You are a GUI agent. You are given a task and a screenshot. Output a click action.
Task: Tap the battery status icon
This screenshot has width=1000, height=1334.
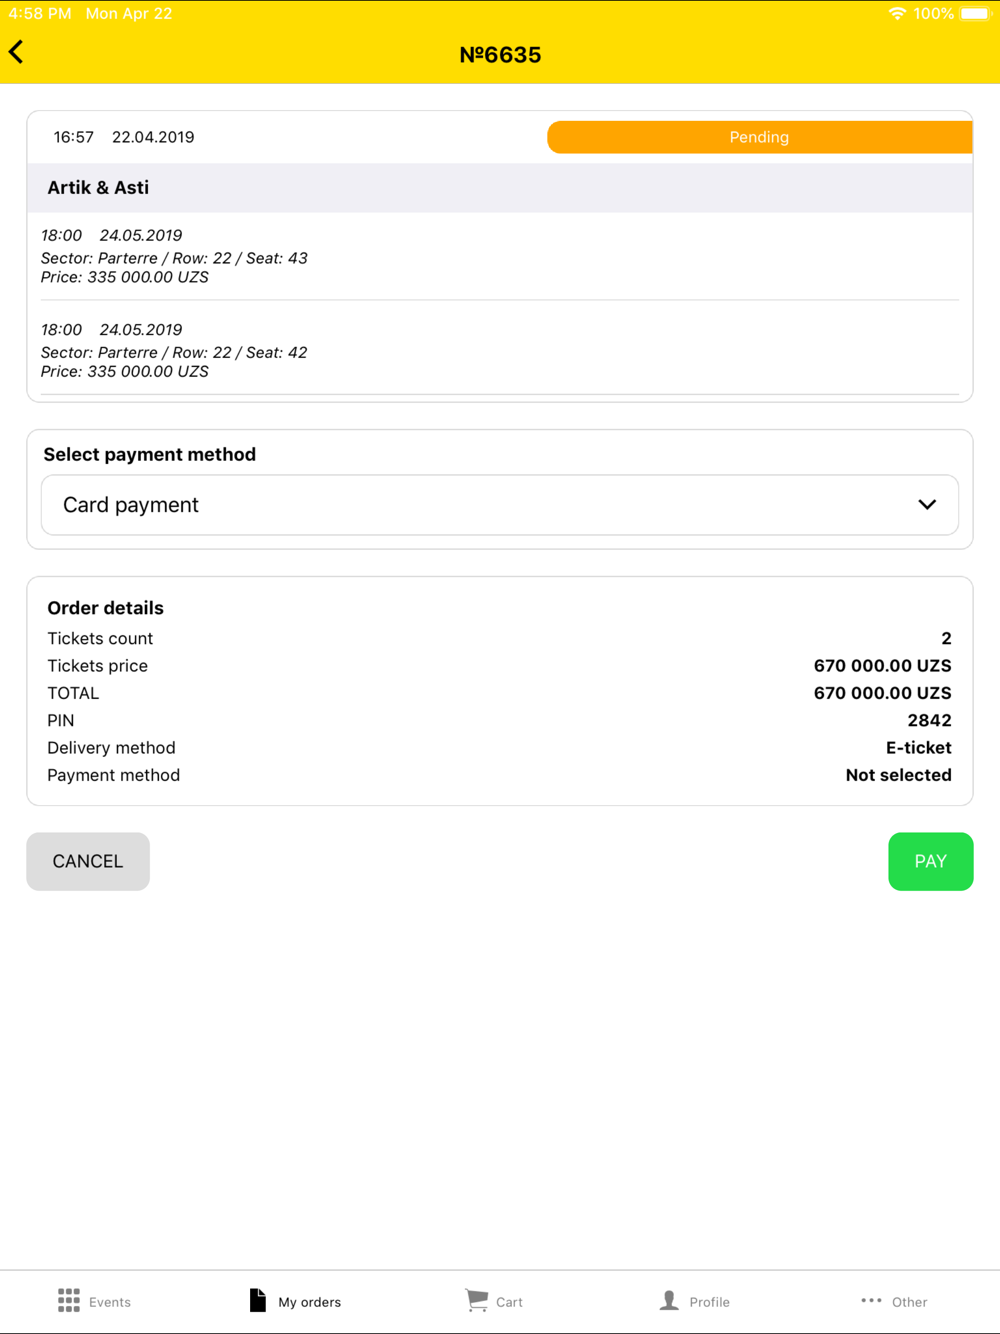tap(974, 14)
